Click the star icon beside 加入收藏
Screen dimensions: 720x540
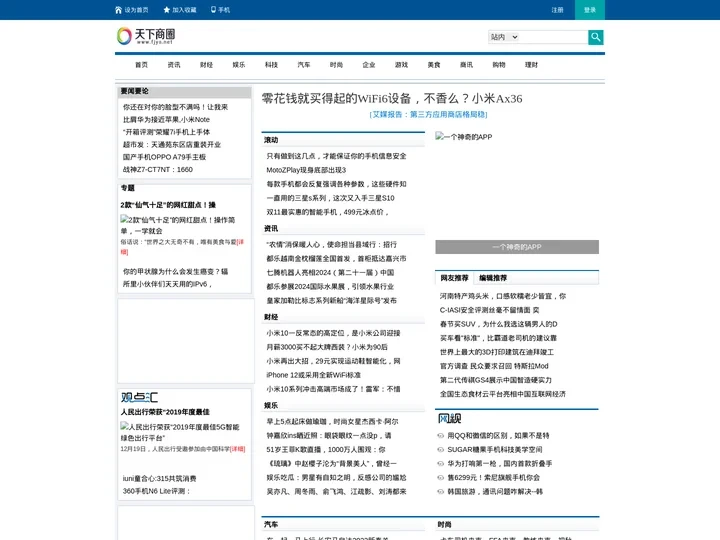[167, 10]
